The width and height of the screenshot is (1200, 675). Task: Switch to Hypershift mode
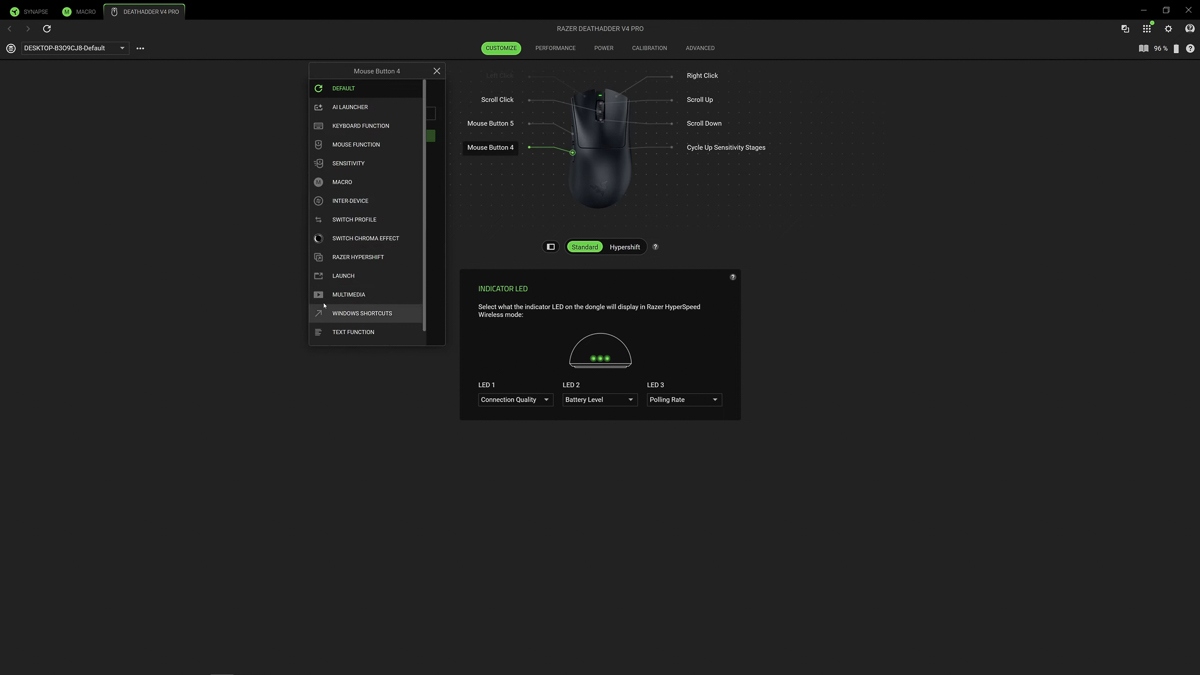pyautogui.click(x=625, y=247)
